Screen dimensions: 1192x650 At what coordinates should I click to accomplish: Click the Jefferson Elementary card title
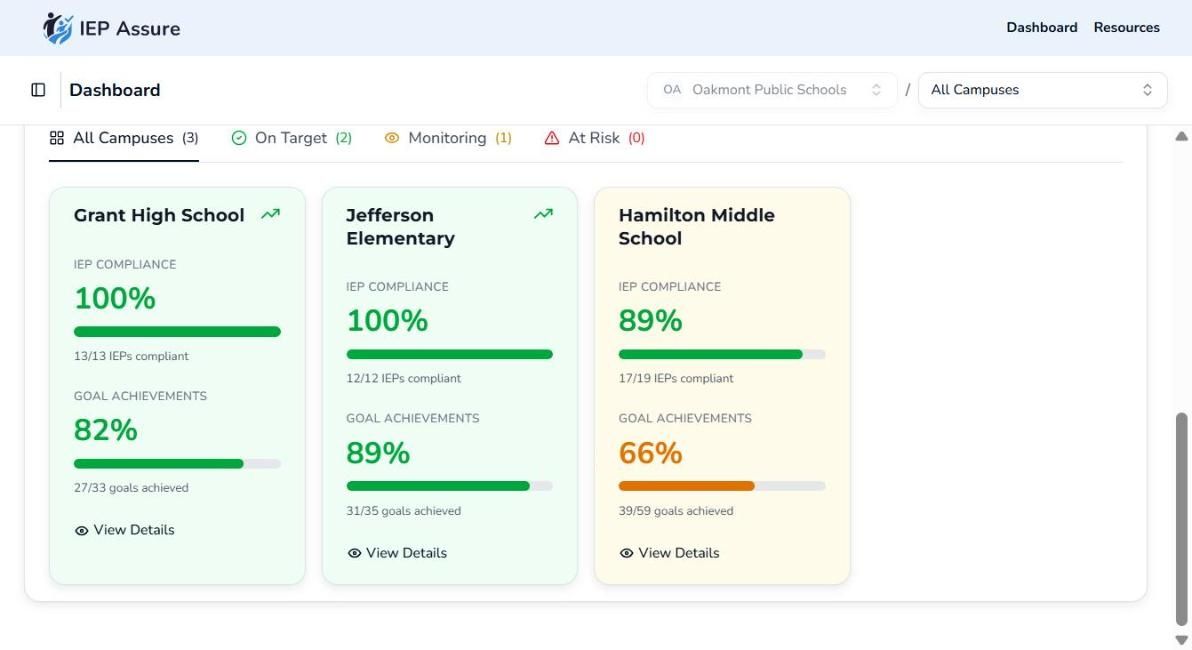[401, 227]
